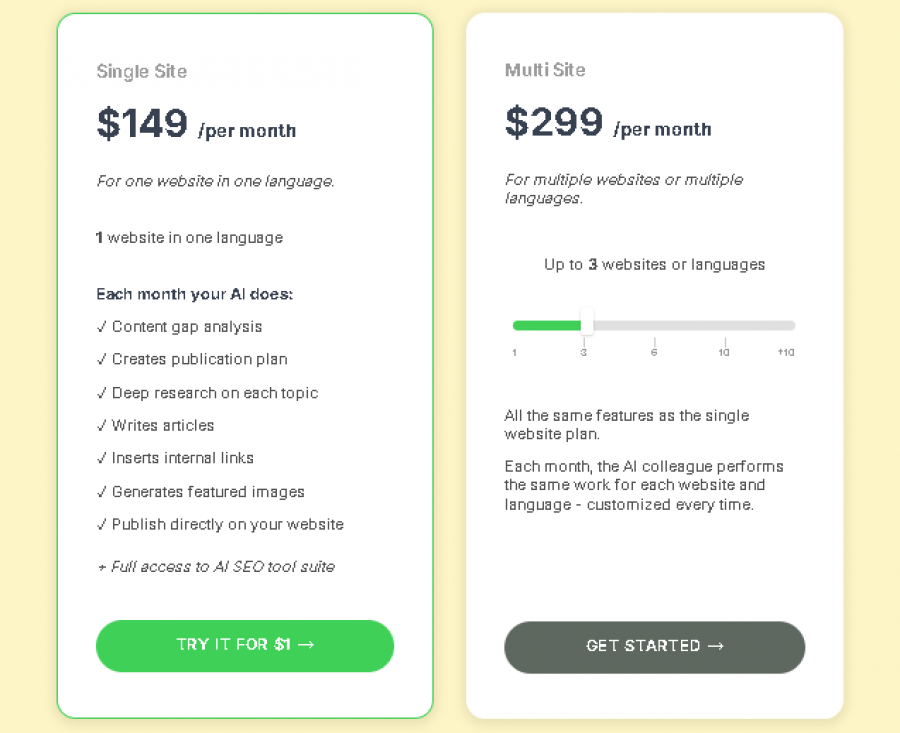Select the 10 tick mark under the slider
Viewport: 900px width, 733px height.
(723, 352)
